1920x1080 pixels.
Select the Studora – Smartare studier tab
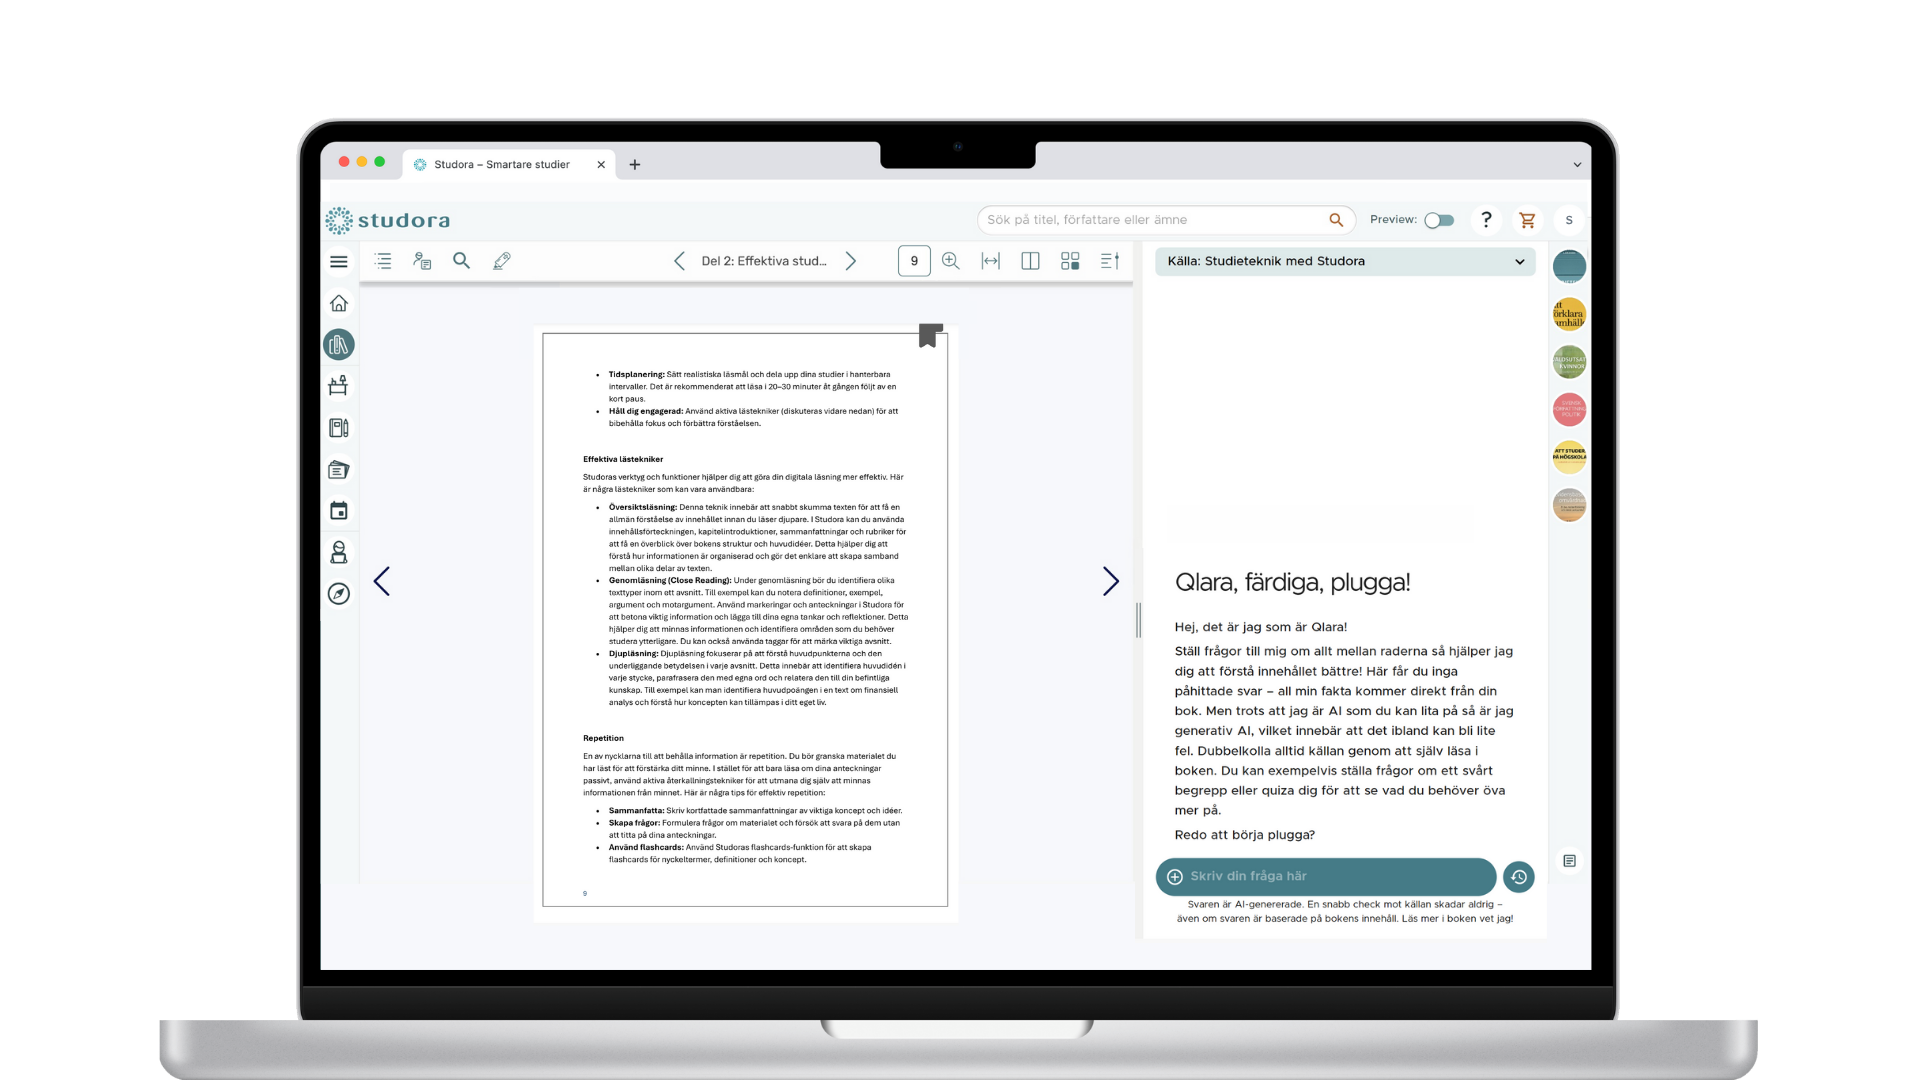[502, 164]
